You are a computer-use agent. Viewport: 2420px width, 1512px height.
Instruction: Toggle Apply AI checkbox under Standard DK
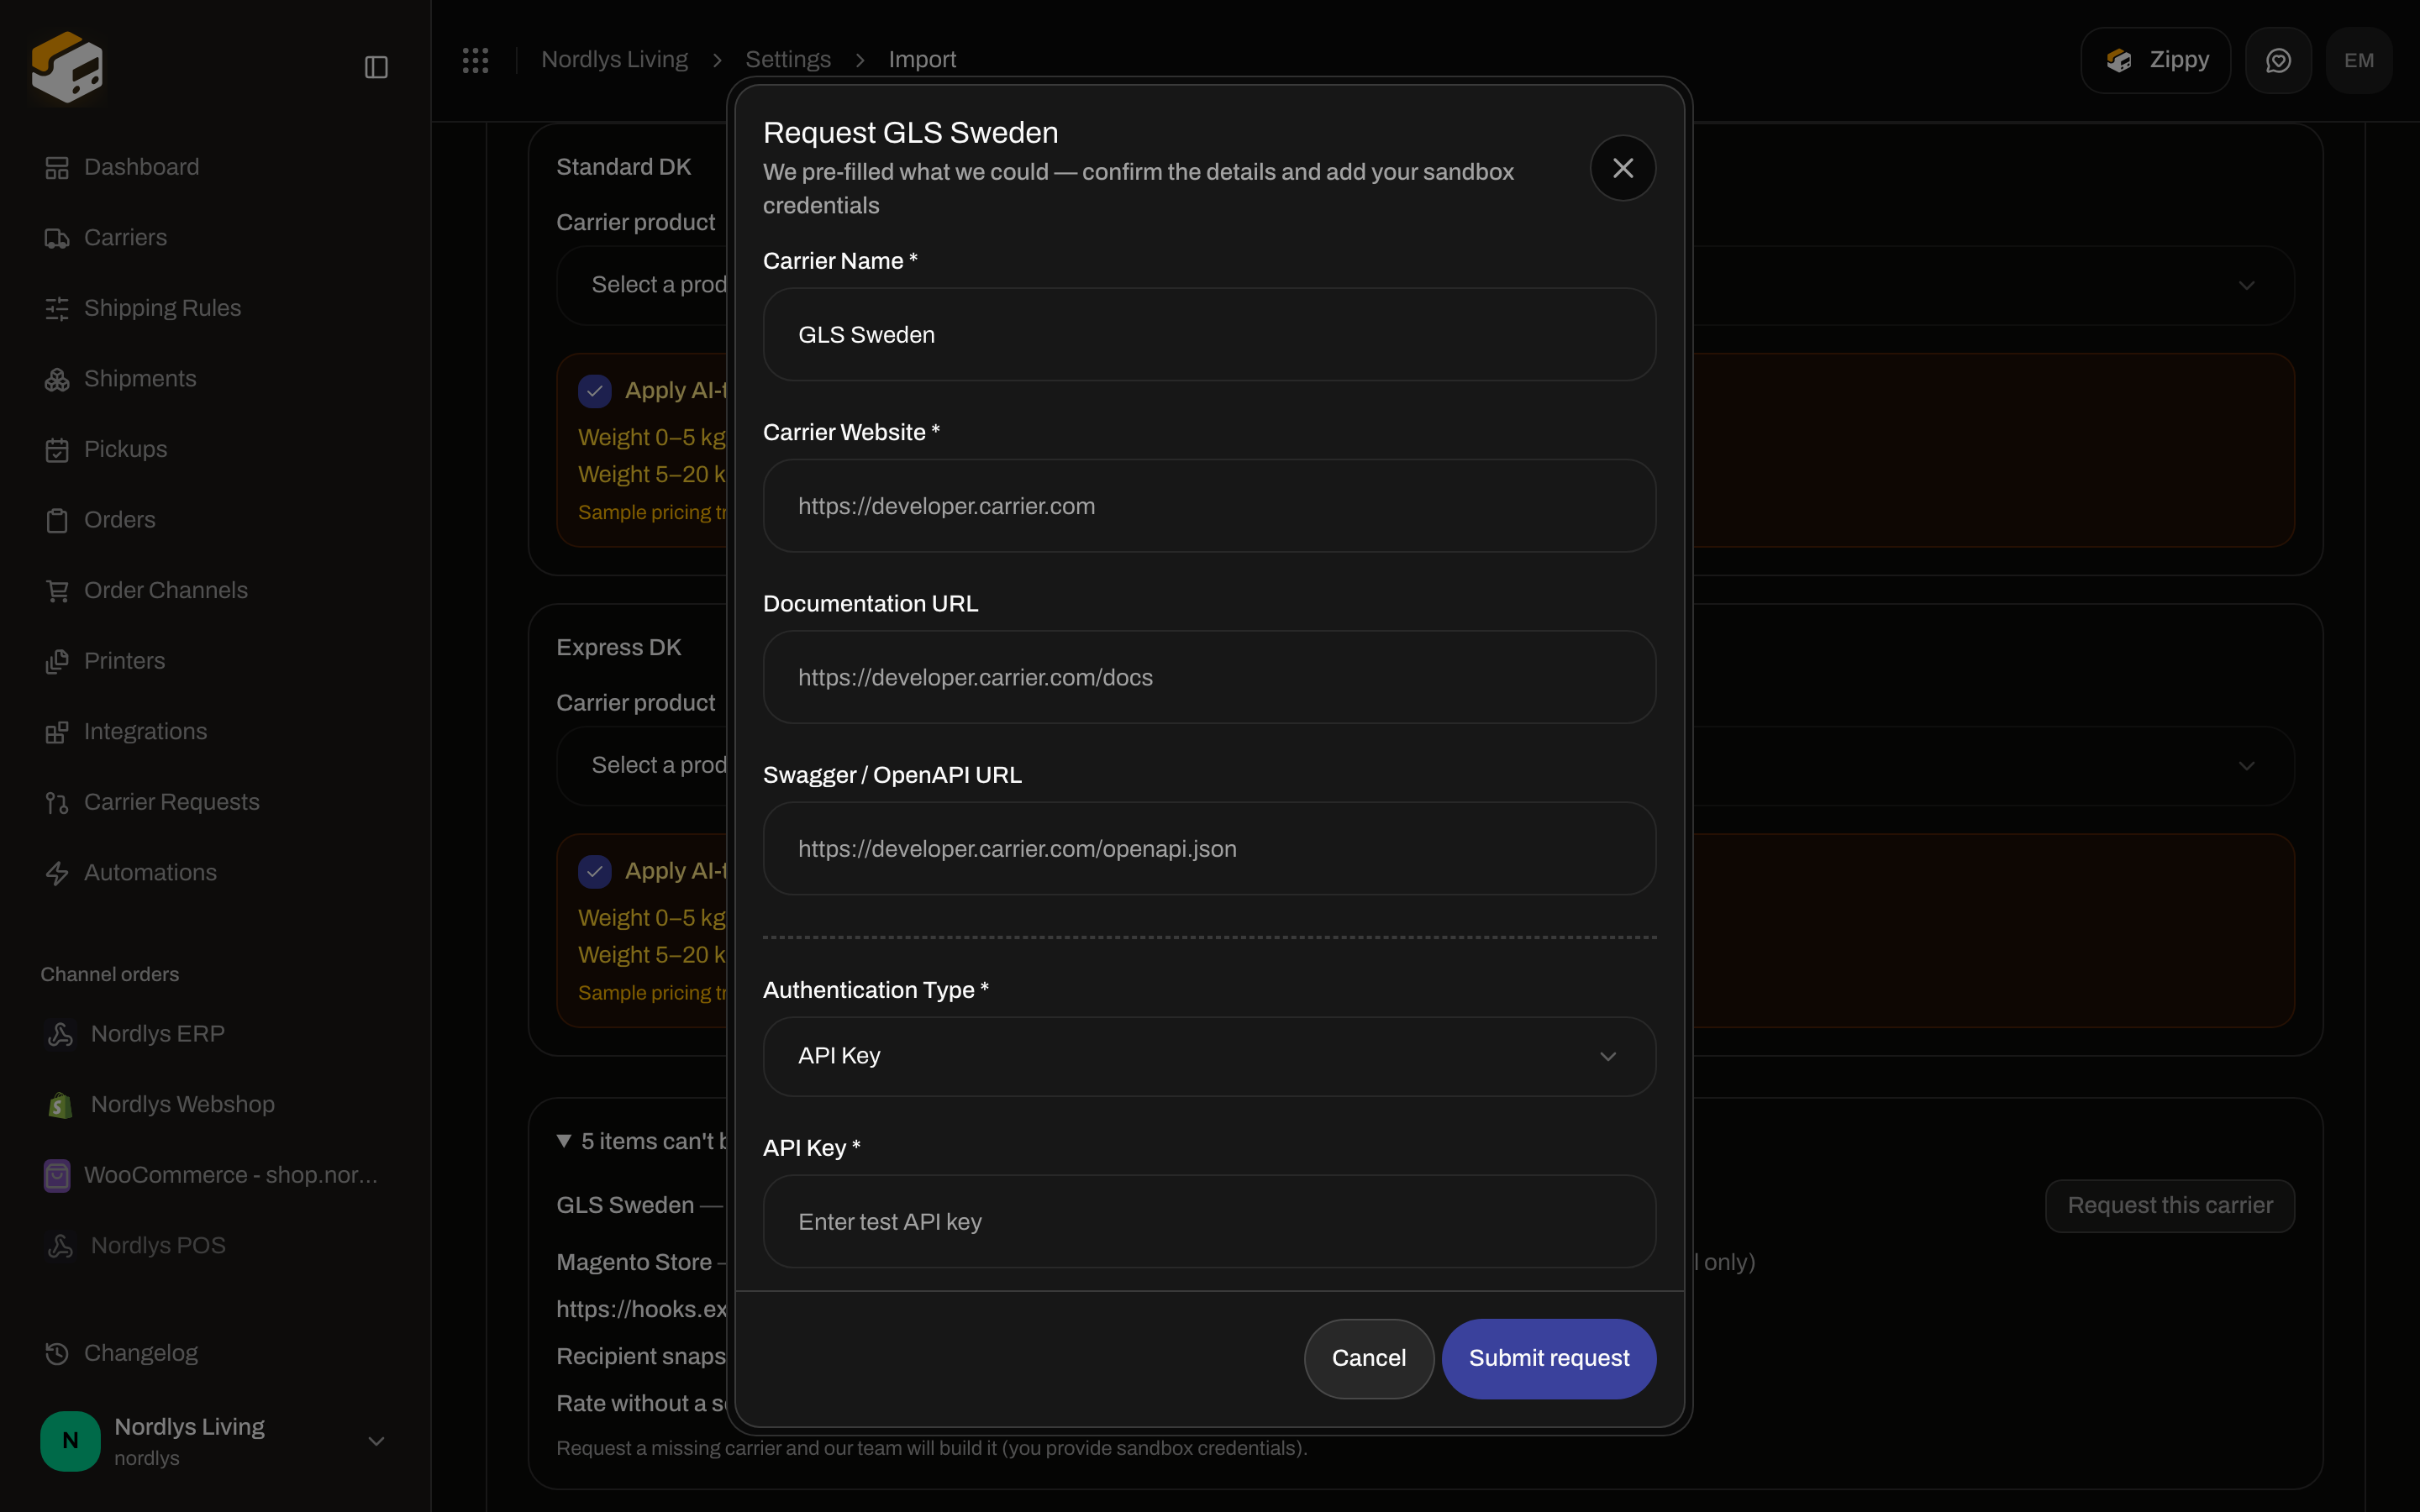tap(595, 391)
